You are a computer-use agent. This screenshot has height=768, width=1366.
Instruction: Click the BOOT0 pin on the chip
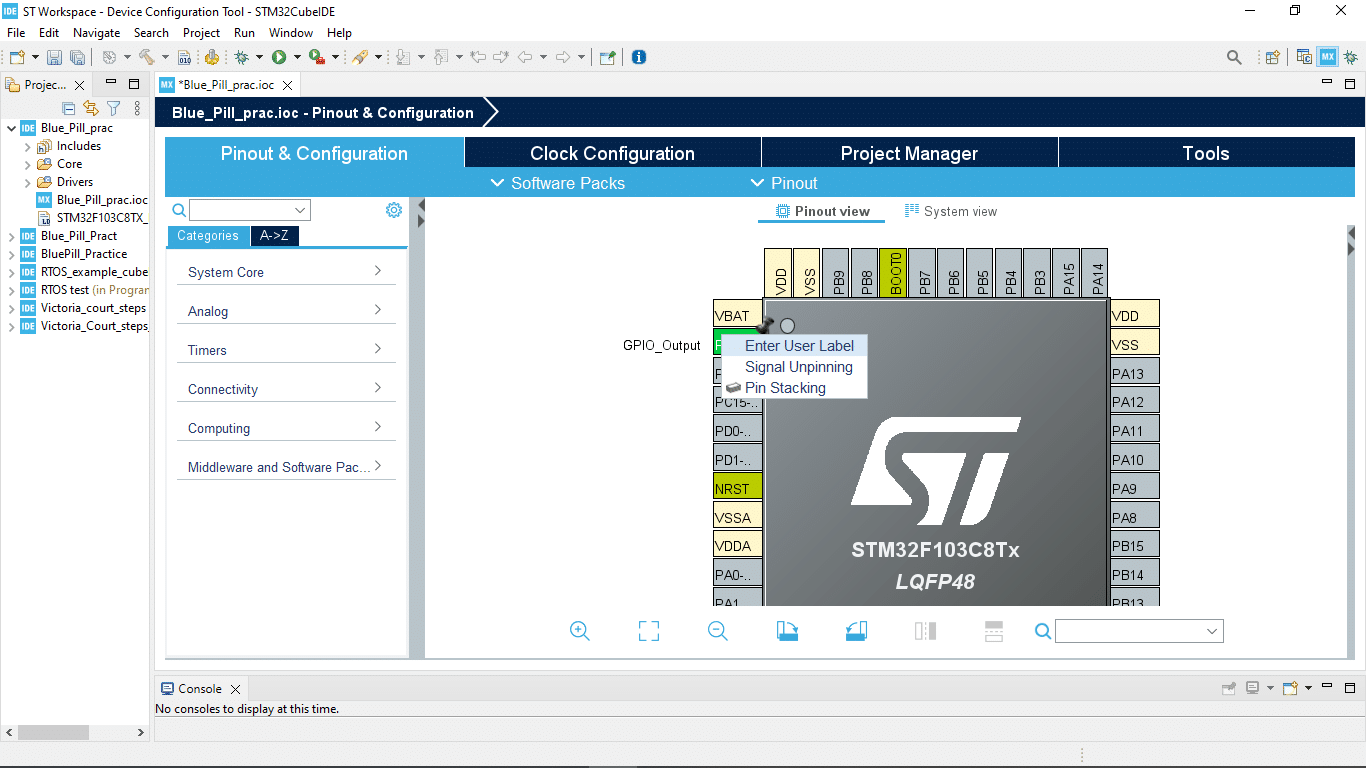coord(894,273)
